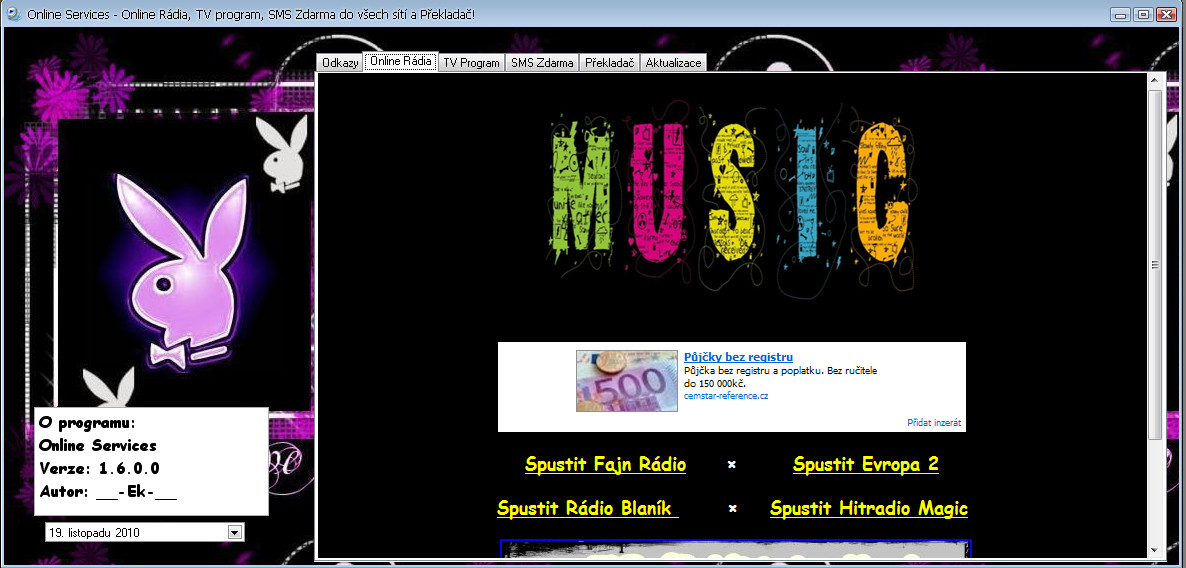Viewport: 1186px width, 568px height.
Task: Play Spustit Hitradio Magic link
Action: 868,508
